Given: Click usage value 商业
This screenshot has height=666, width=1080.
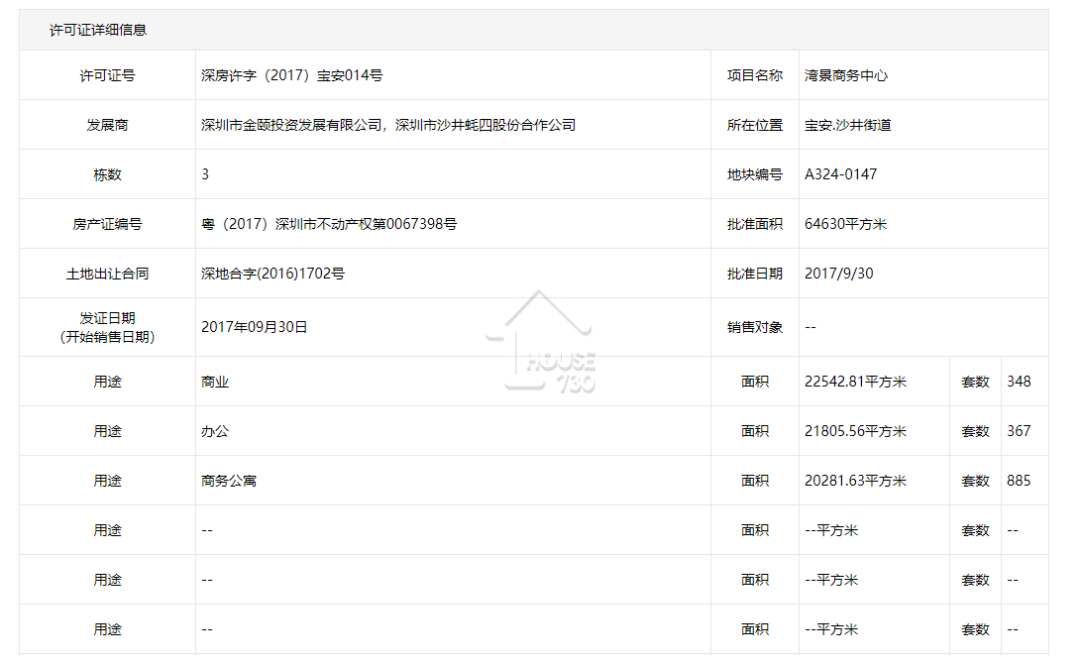Looking at the screenshot, I should click(215, 382).
